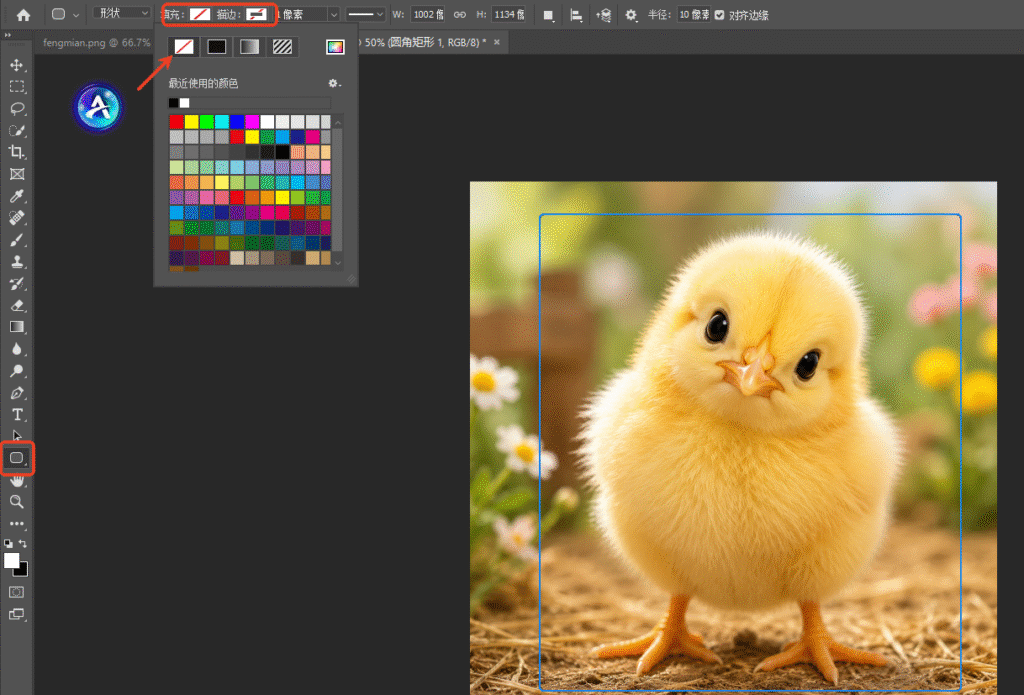Open the stroke width 像素 dropdown
The width and height of the screenshot is (1024, 695).
click(x=334, y=14)
